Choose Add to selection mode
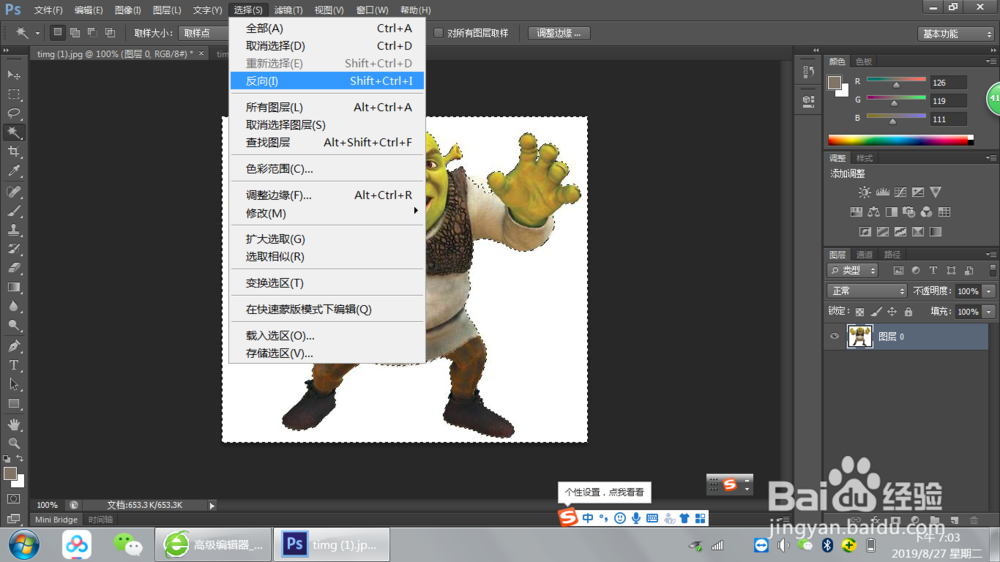 click(x=75, y=33)
